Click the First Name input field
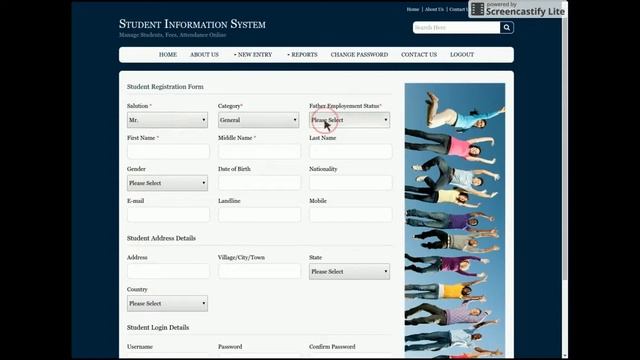Image resolution: width=640 pixels, height=360 pixels. point(168,151)
